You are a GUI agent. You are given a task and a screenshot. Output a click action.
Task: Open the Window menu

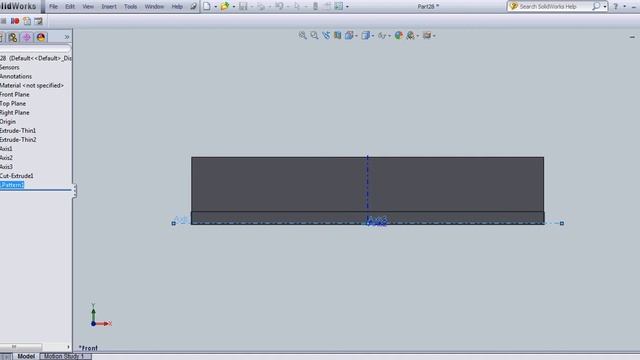coord(154,7)
